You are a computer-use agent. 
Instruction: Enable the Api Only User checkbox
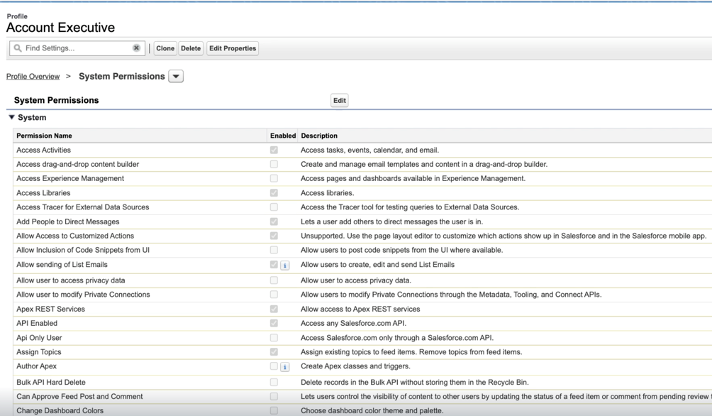tap(274, 338)
